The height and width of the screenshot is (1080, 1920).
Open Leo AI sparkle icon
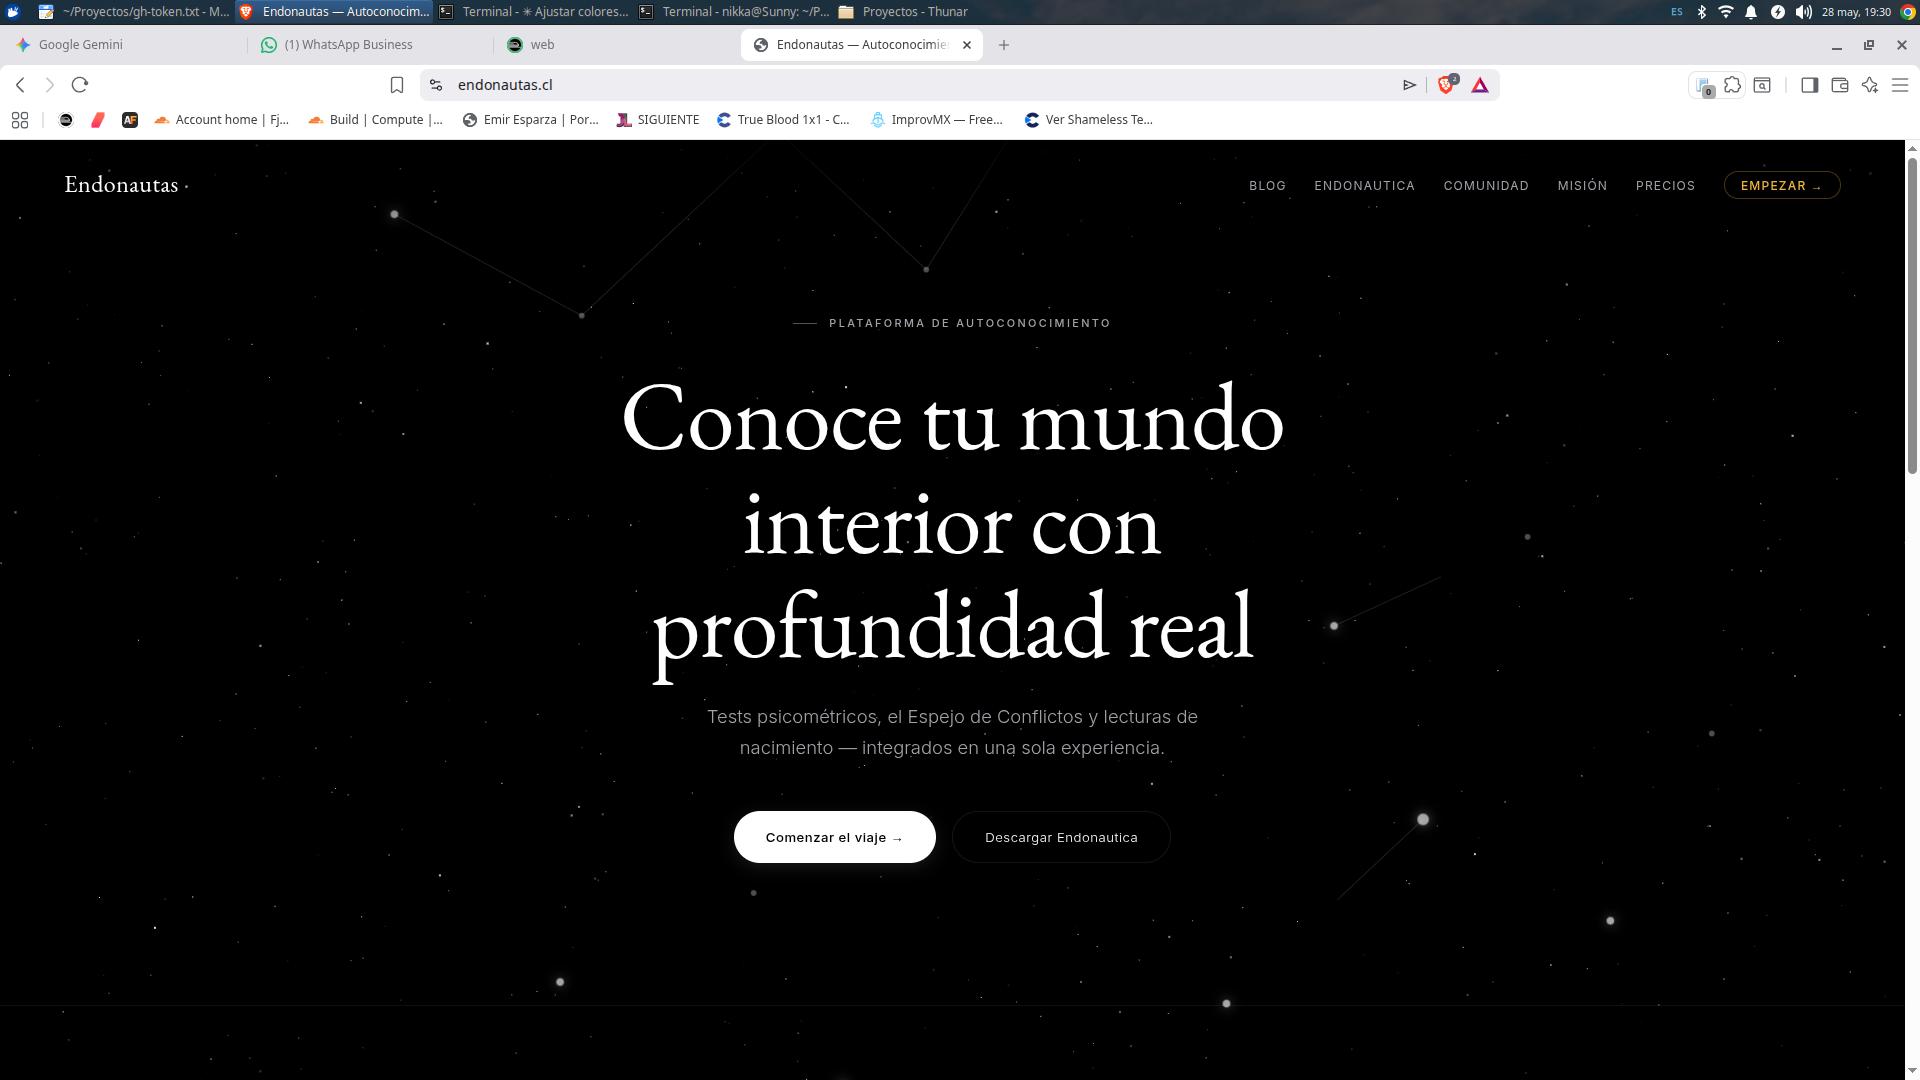click(x=1870, y=85)
